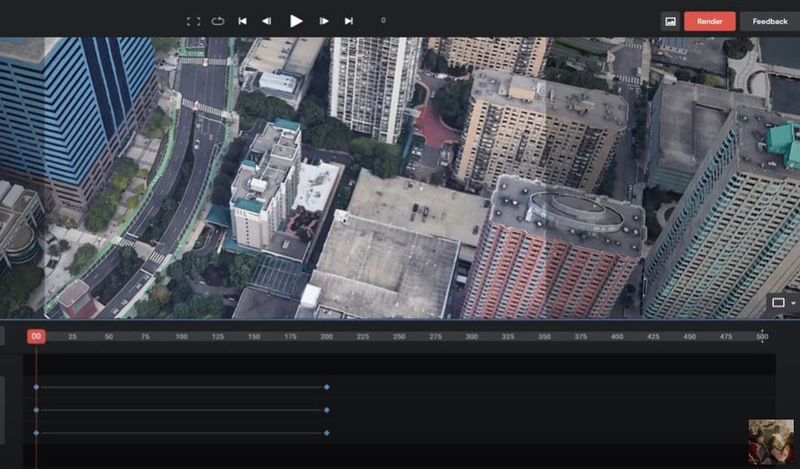Play the animation
This screenshot has height=469, width=800.
(x=296, y=21)
